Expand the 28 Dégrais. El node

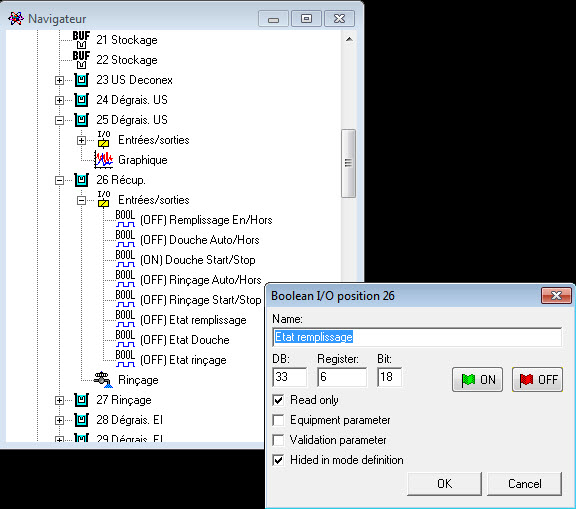coord(59,420)
